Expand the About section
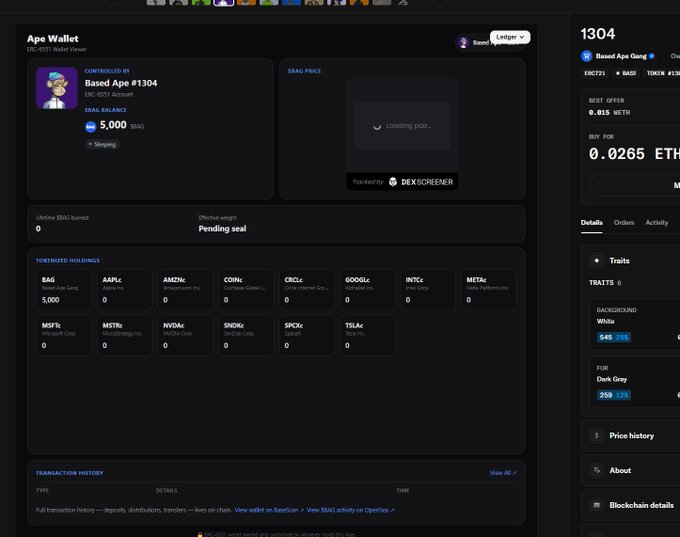Screen dimensions: 680x537 tap(631, 470)
